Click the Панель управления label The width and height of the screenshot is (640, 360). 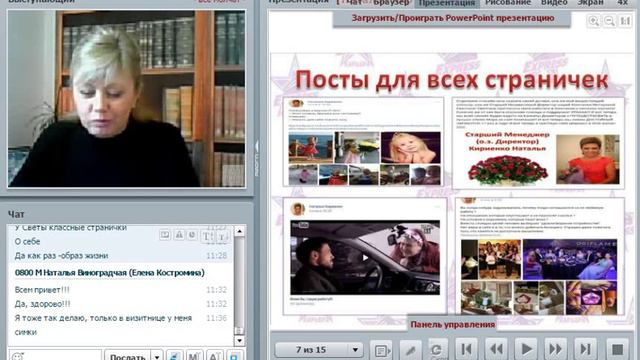452,324
